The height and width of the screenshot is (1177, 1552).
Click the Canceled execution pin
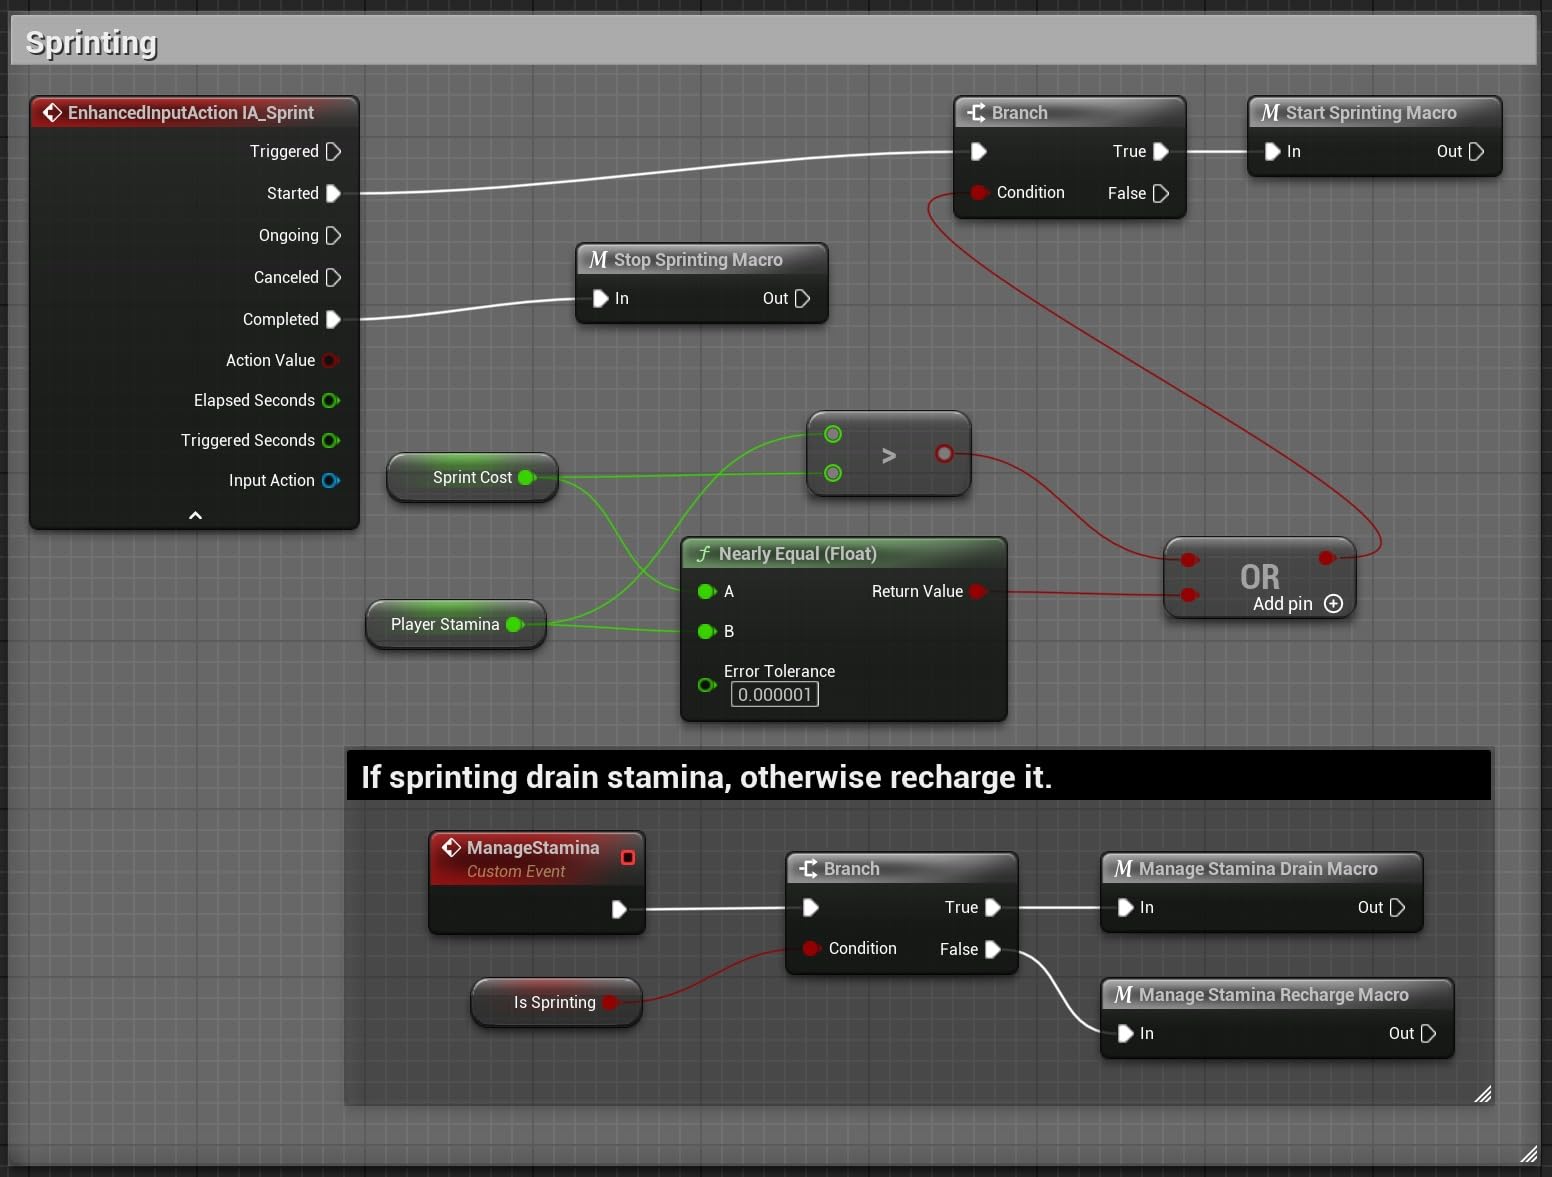click(x=334, y=277)
